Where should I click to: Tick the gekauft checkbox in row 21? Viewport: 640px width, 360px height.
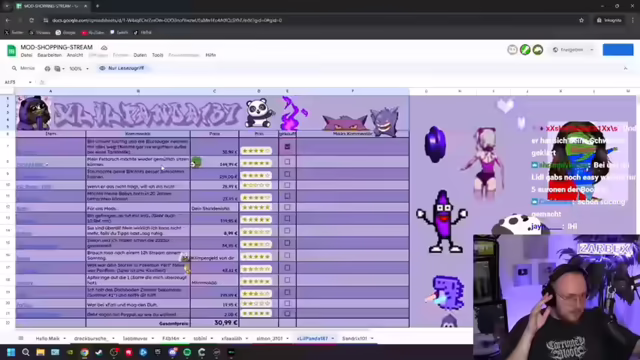click(287, 313)
